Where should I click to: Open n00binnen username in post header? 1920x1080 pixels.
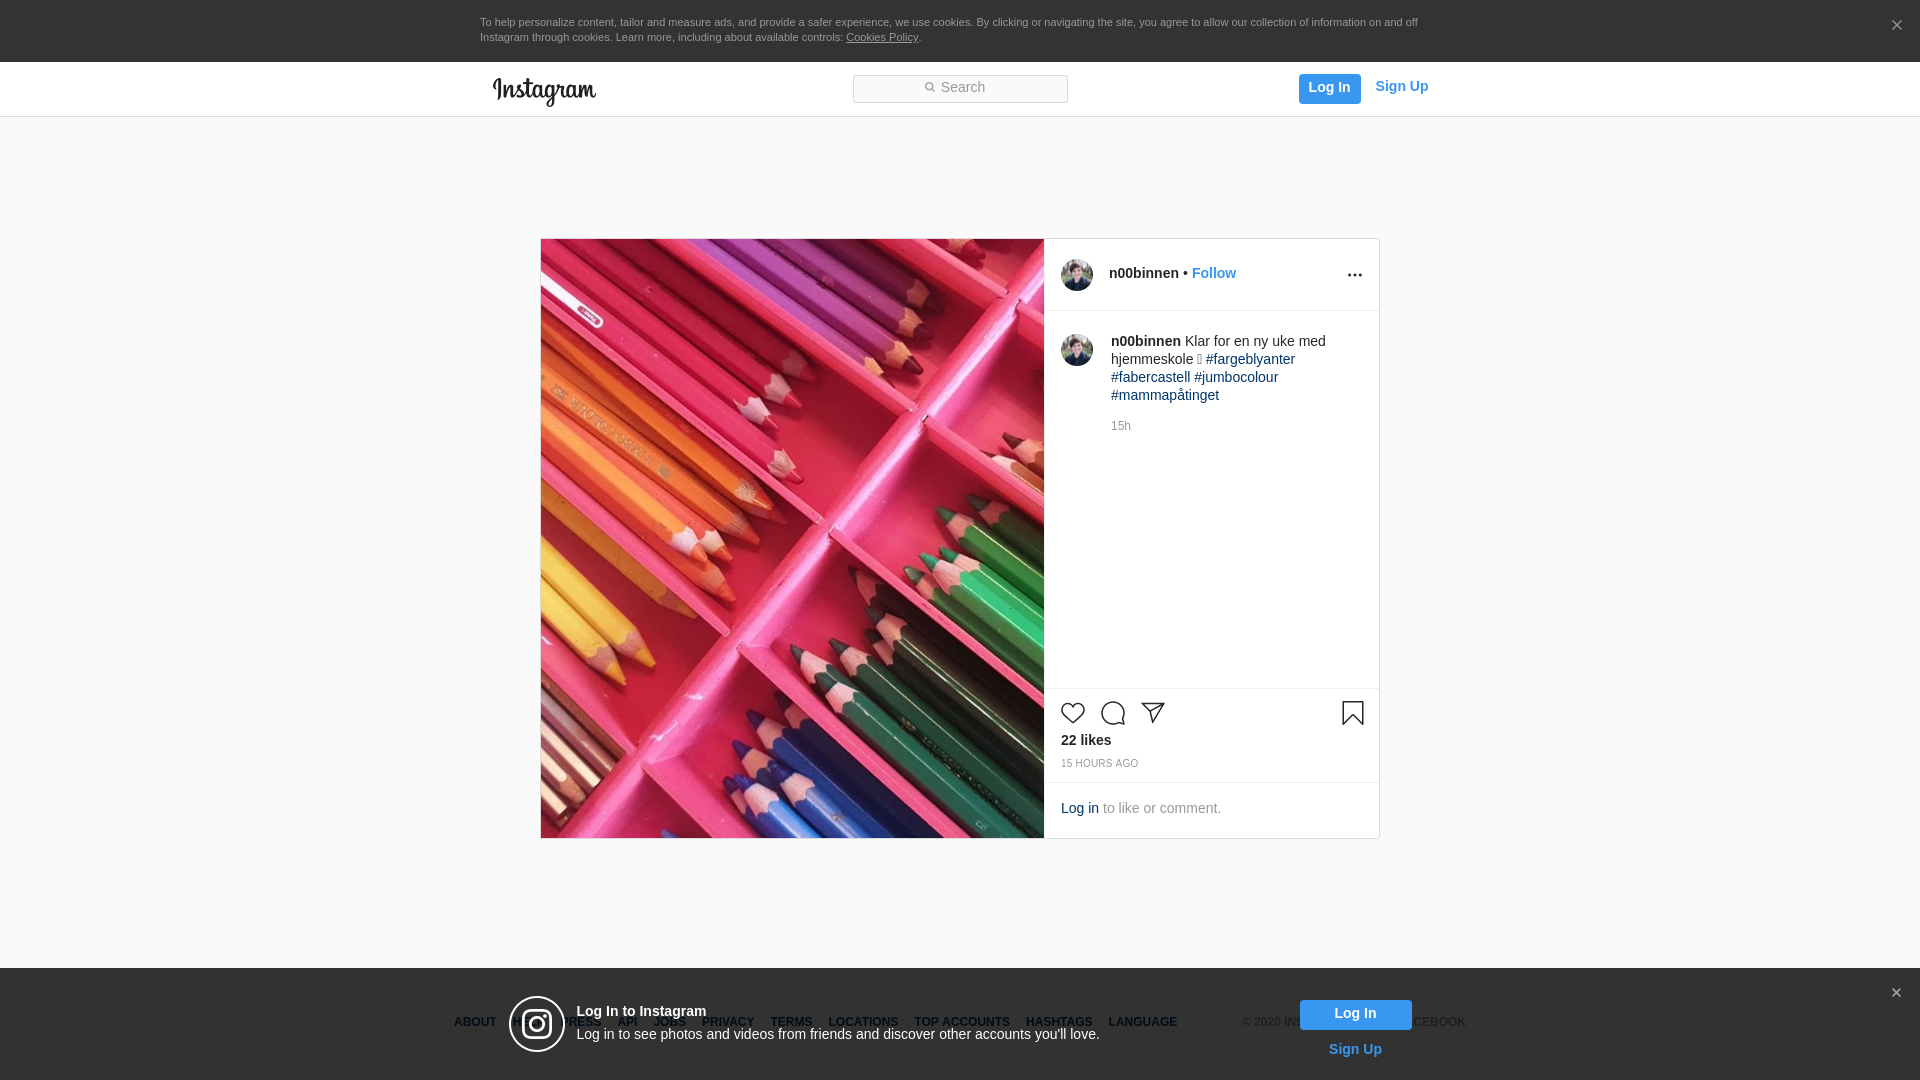(x=1143, y=274)
